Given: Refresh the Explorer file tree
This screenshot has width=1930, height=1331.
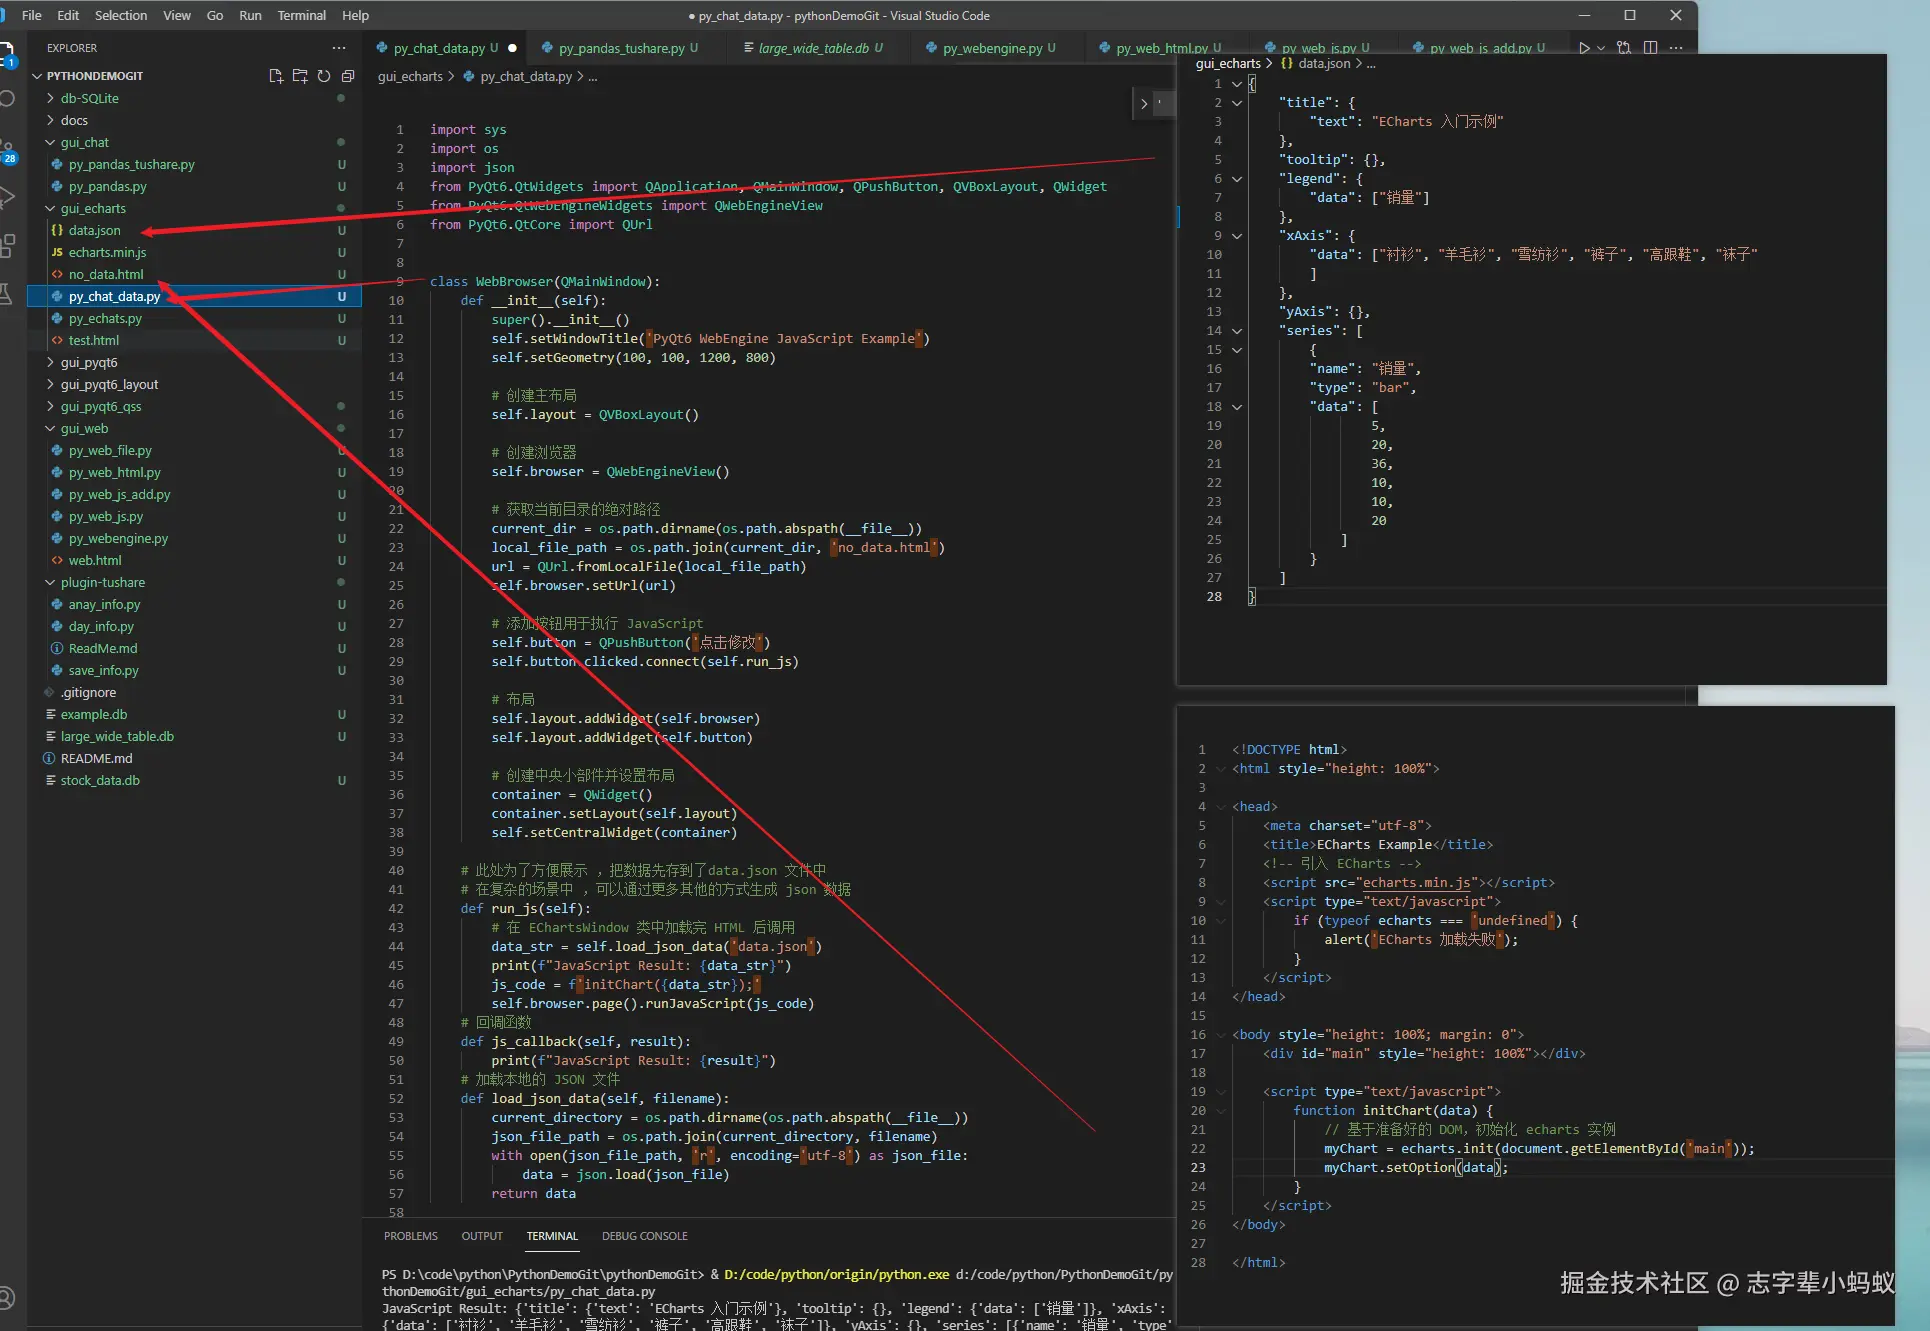Looking at the screenshot, I should tap(324, 76).
